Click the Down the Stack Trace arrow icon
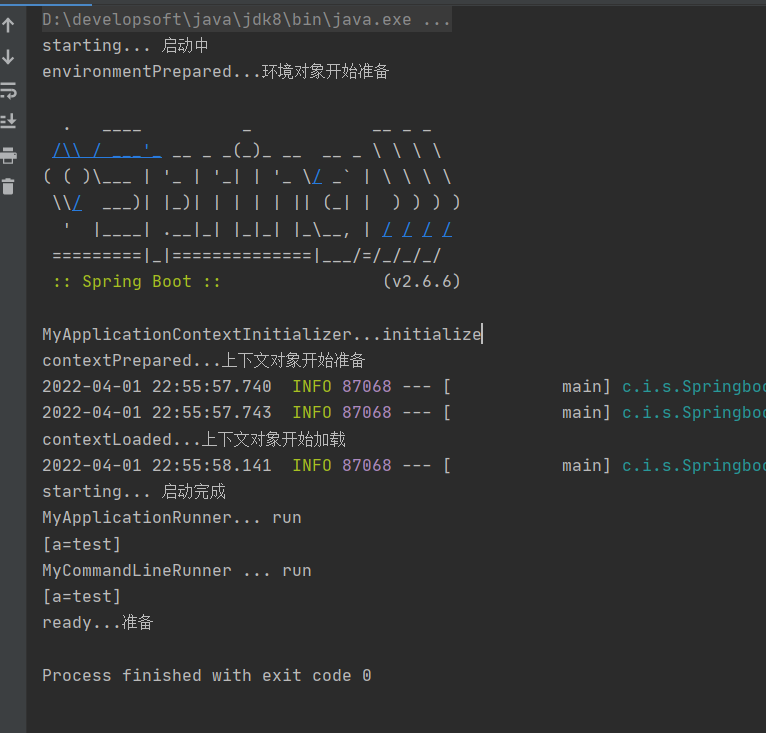This screenshot has height=733, width=766. pyautogui.click(x=8, y=57)
